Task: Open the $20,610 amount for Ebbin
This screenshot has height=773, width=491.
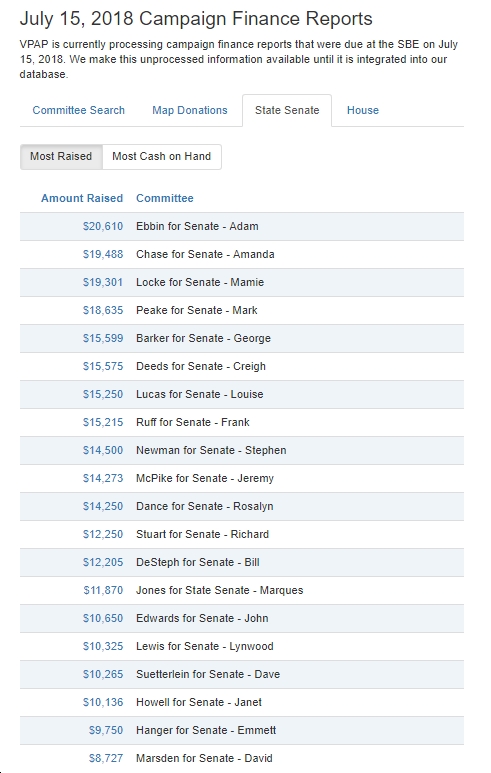Action: point(103,226)
